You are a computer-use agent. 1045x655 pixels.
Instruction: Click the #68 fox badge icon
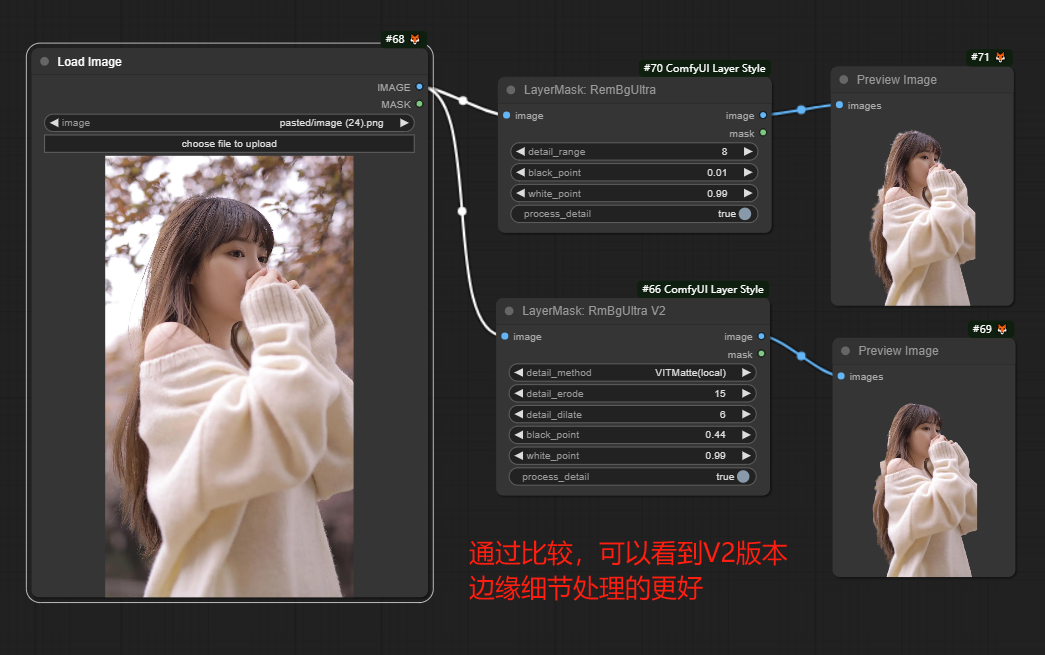click(415, 39)
